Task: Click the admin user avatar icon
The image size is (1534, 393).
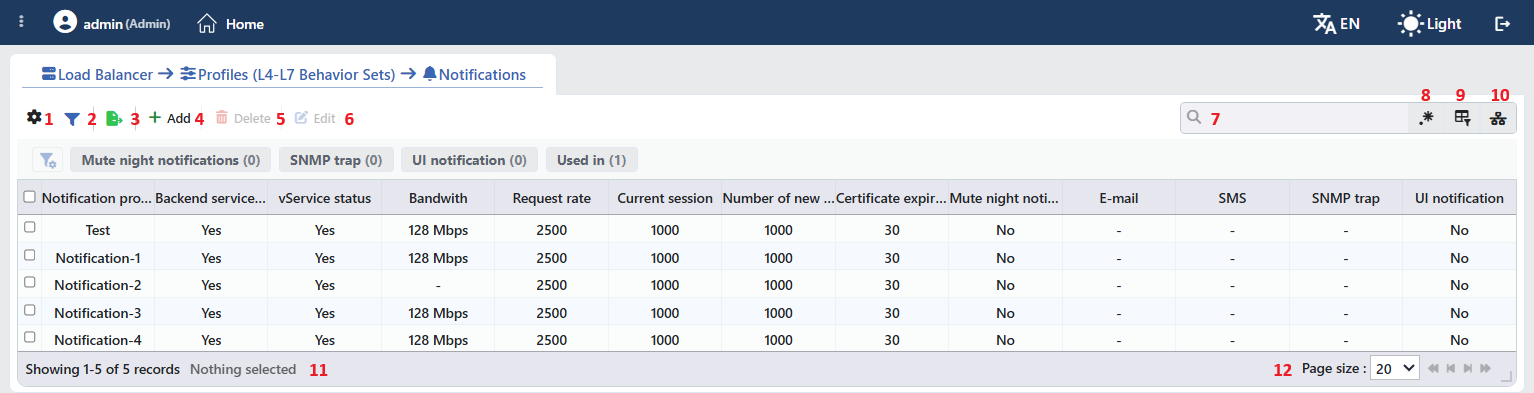Action: [x=65, y=22]
